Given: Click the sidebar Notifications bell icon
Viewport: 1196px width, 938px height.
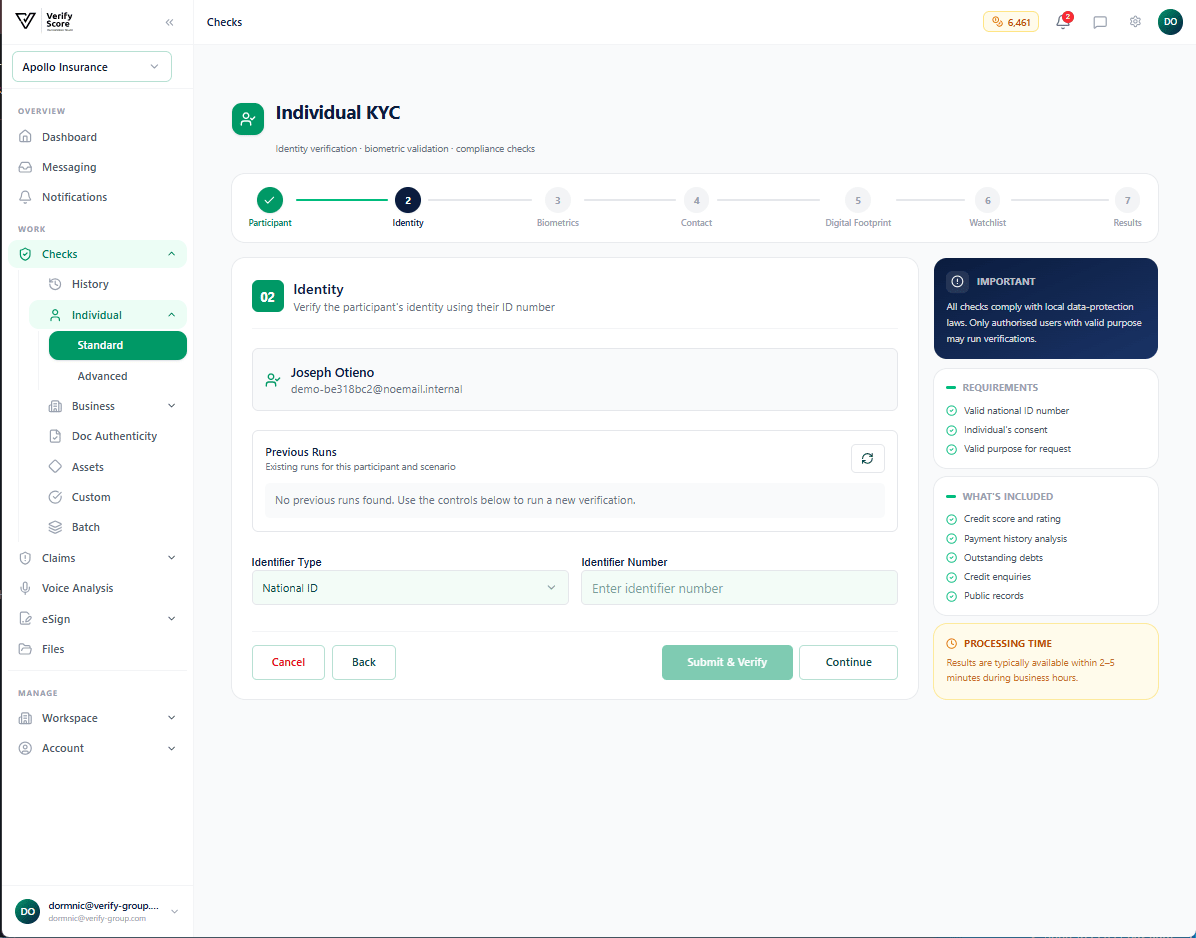Looking at the screenshot, I should tap(25, 197).
